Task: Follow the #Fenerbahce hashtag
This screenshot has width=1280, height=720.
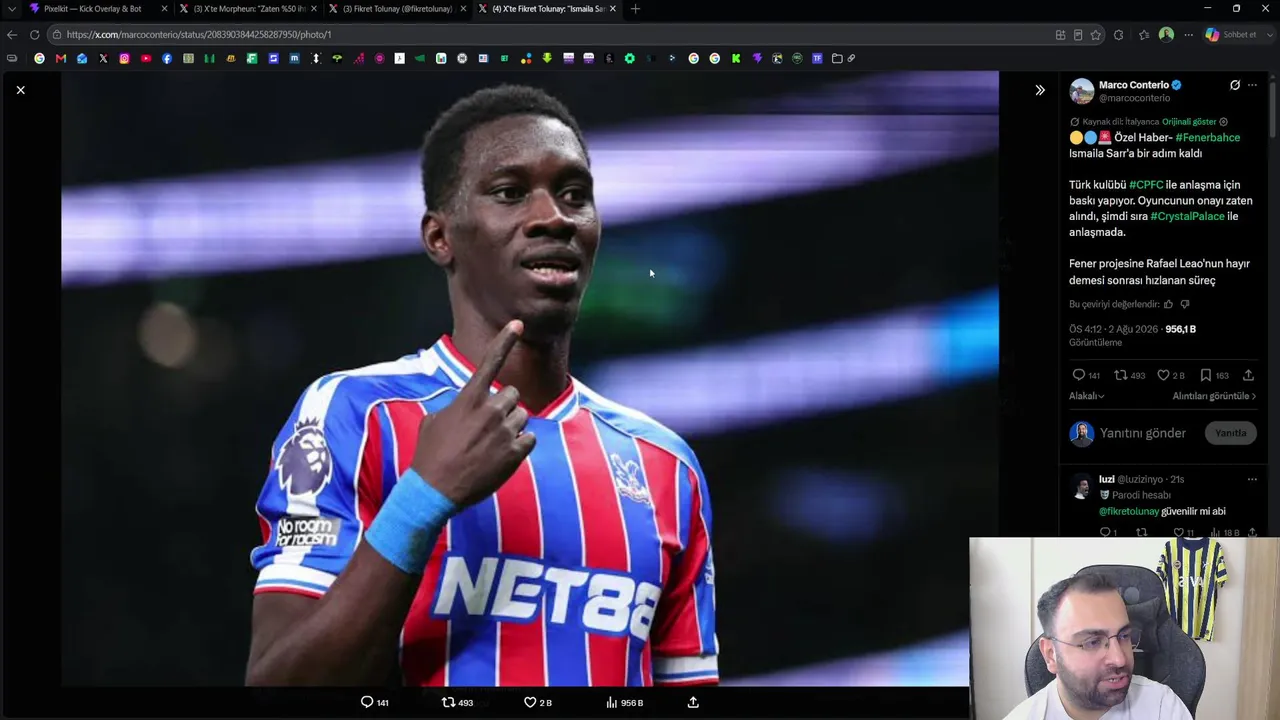Action: pyautogui.click(x=1207, y=138)
